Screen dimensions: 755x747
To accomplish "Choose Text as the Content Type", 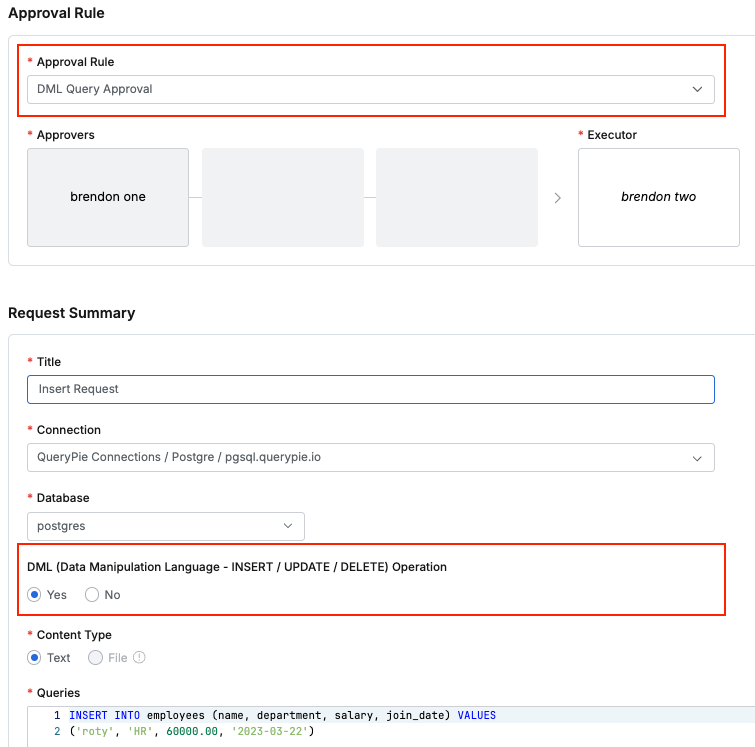I will pyautogui.click(x=35, y=658).
